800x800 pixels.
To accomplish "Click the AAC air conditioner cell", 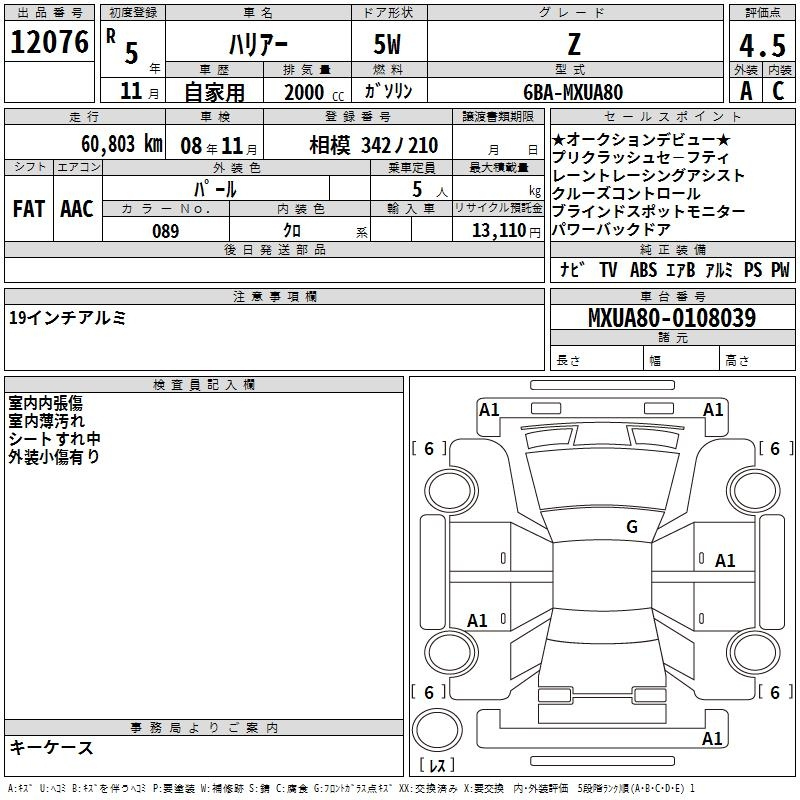I will 77,208.
